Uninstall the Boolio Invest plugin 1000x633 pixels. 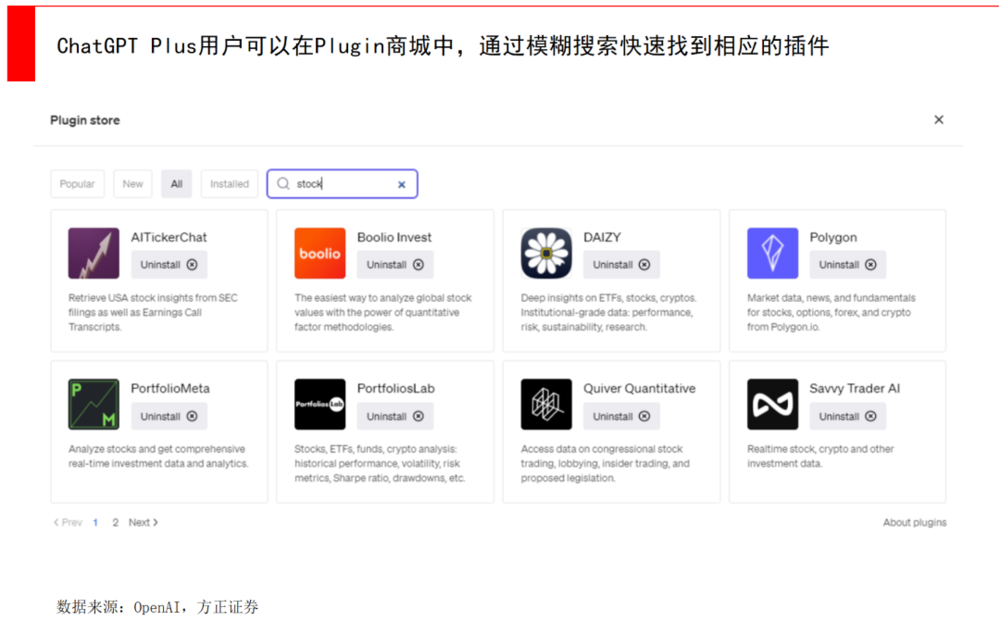tap(395, 264)
